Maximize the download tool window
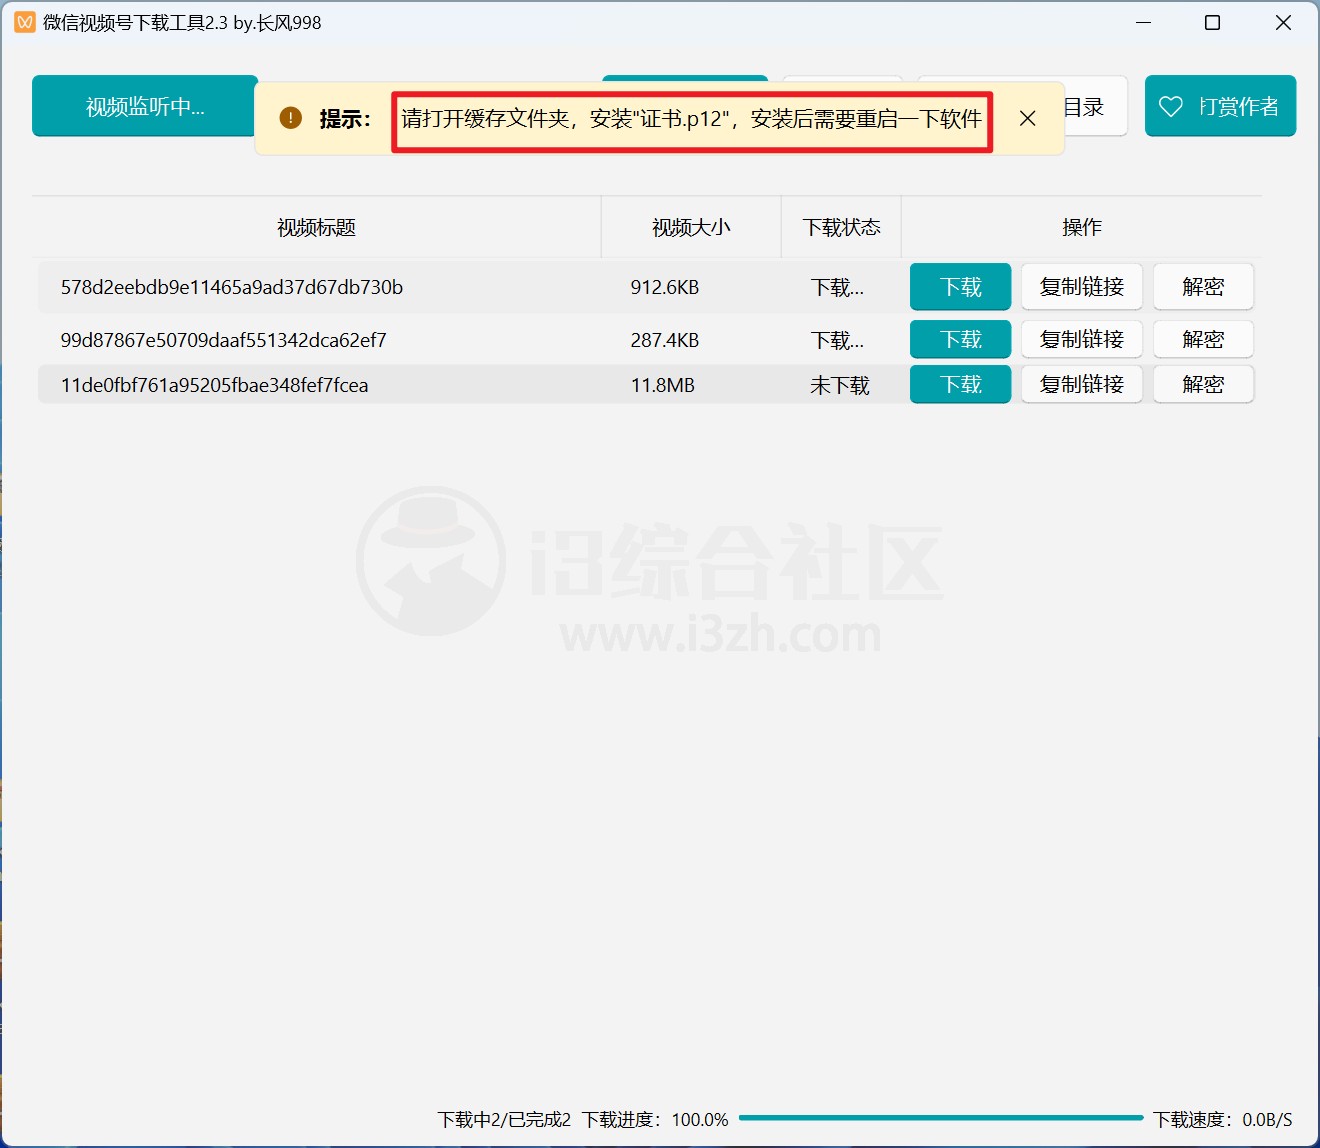The width and height of the screenshot is (1320, 1148). click(x=1212, y=22)
